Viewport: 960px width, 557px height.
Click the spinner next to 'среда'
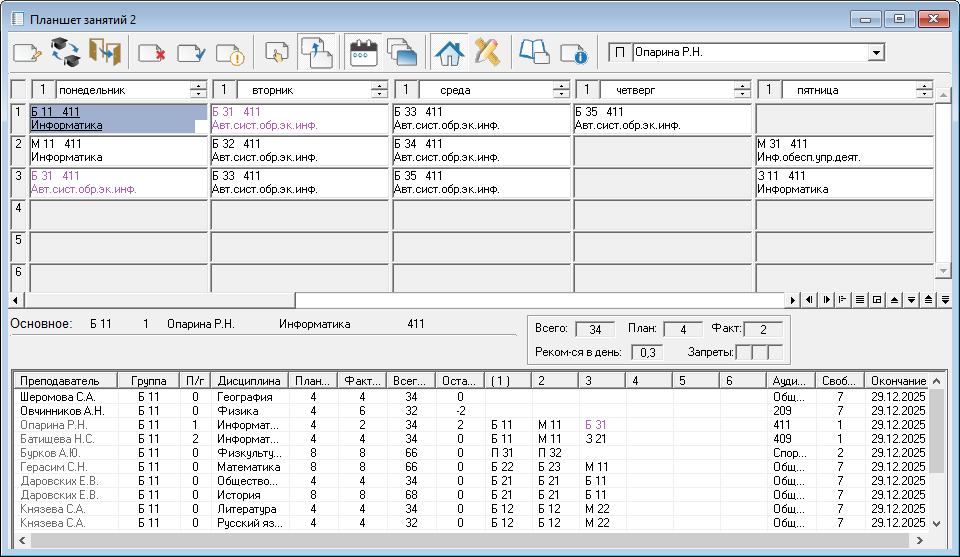tap(561, 90)
